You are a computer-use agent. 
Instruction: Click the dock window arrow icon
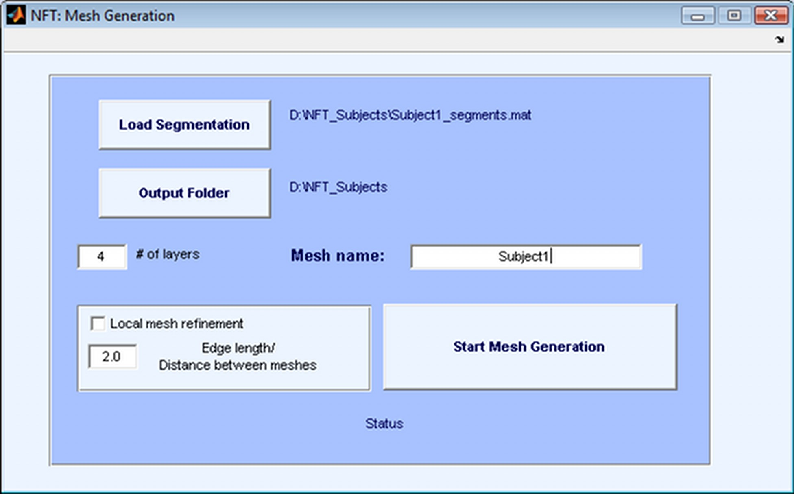point(779,40)
